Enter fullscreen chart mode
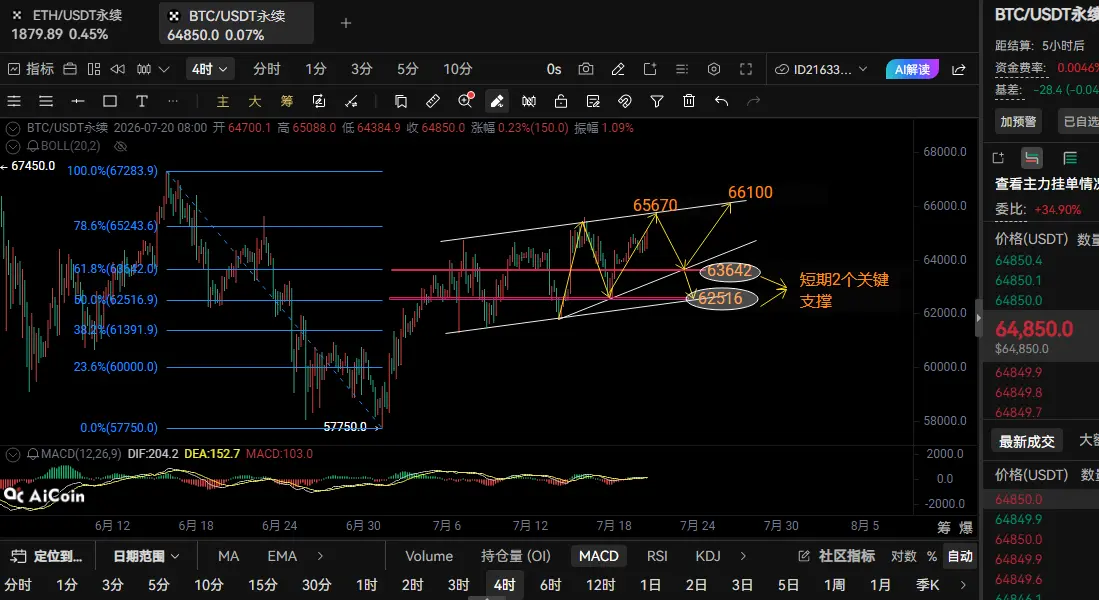 pyautogui.click(x=746, y=69)
